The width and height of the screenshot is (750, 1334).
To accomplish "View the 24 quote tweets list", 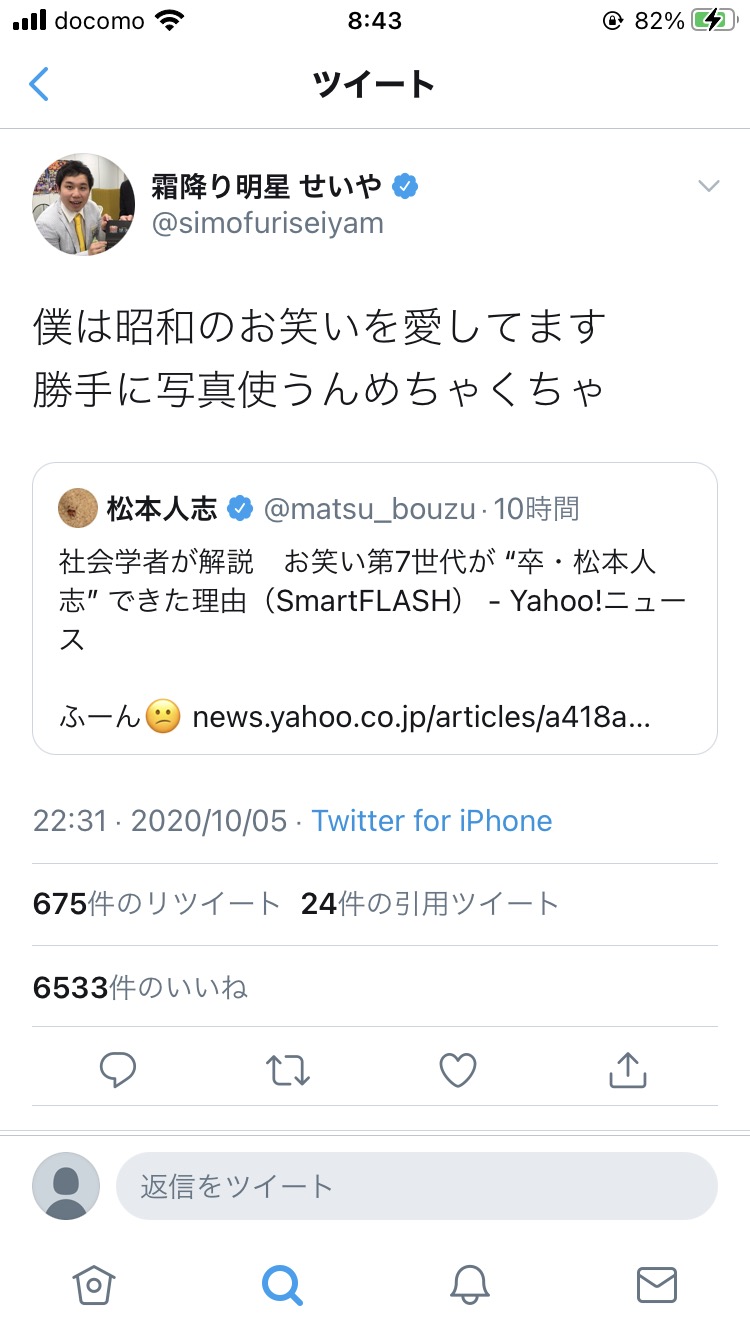I will point(430,904).
